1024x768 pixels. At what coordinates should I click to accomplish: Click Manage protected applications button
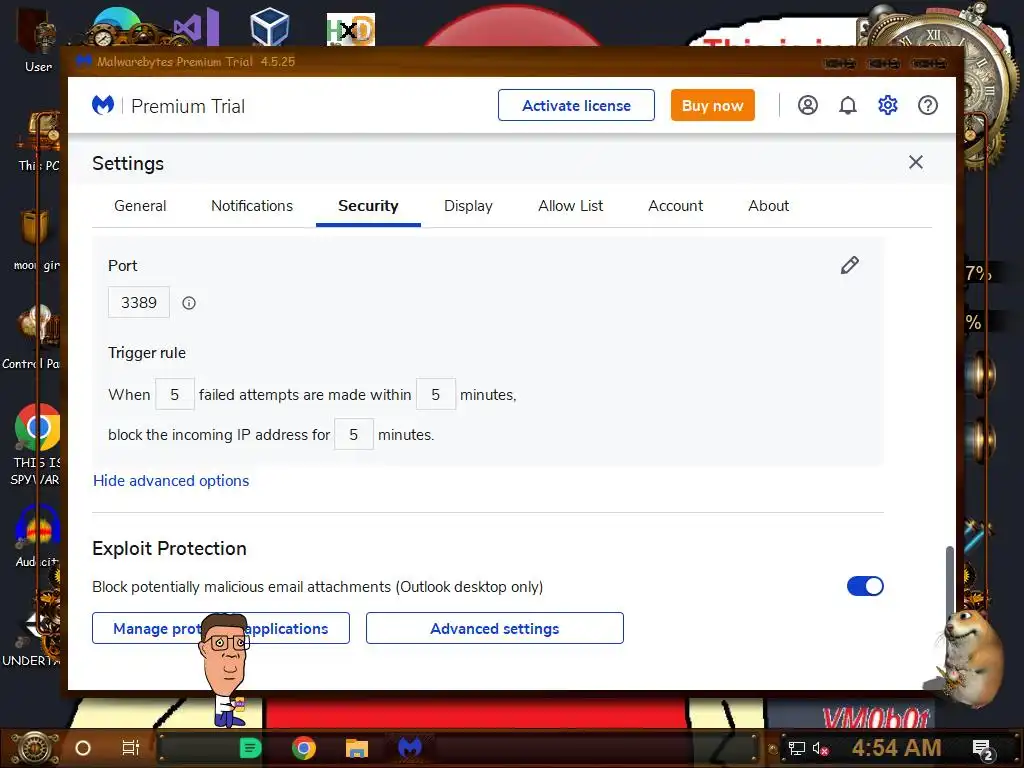pyautogui.click(x=221, y=628)
